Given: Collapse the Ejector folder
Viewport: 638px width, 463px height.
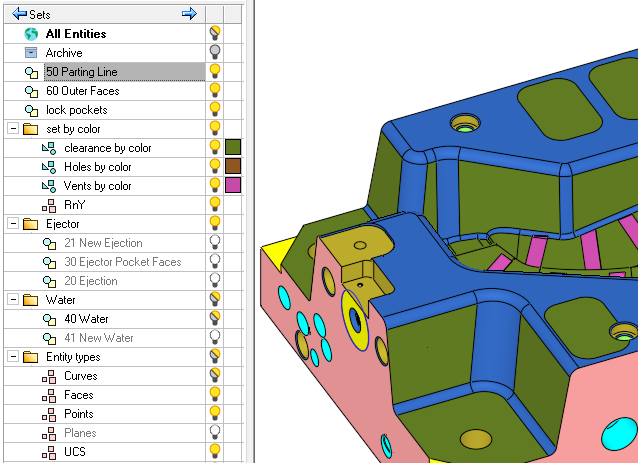Looking at the screenshot, I should pos(12,224).
